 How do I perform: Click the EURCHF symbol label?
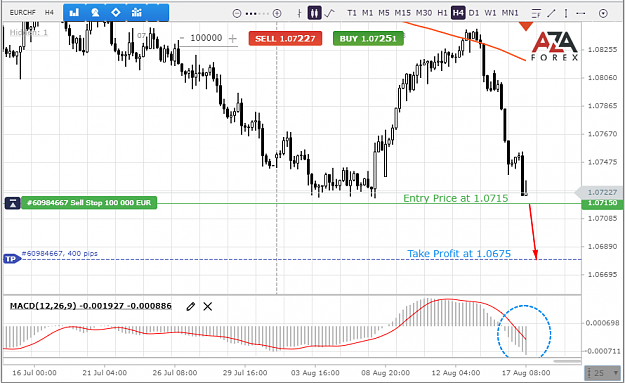[x=23, y=13]
